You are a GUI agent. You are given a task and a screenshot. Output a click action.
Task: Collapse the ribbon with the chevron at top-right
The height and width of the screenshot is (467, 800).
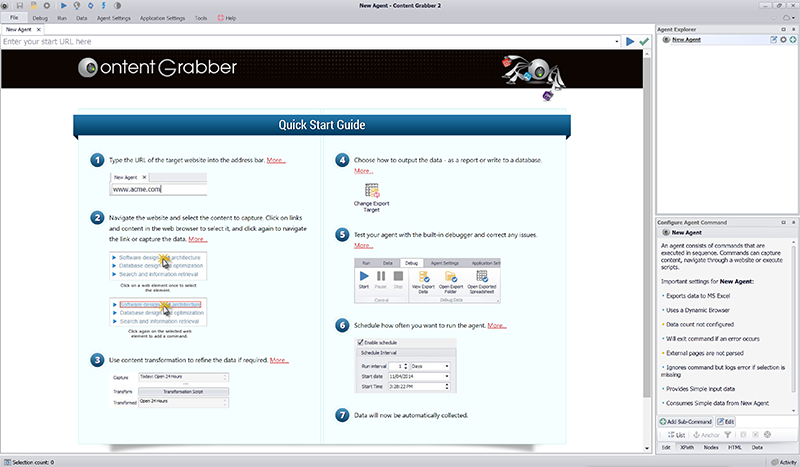click(773, 18)
